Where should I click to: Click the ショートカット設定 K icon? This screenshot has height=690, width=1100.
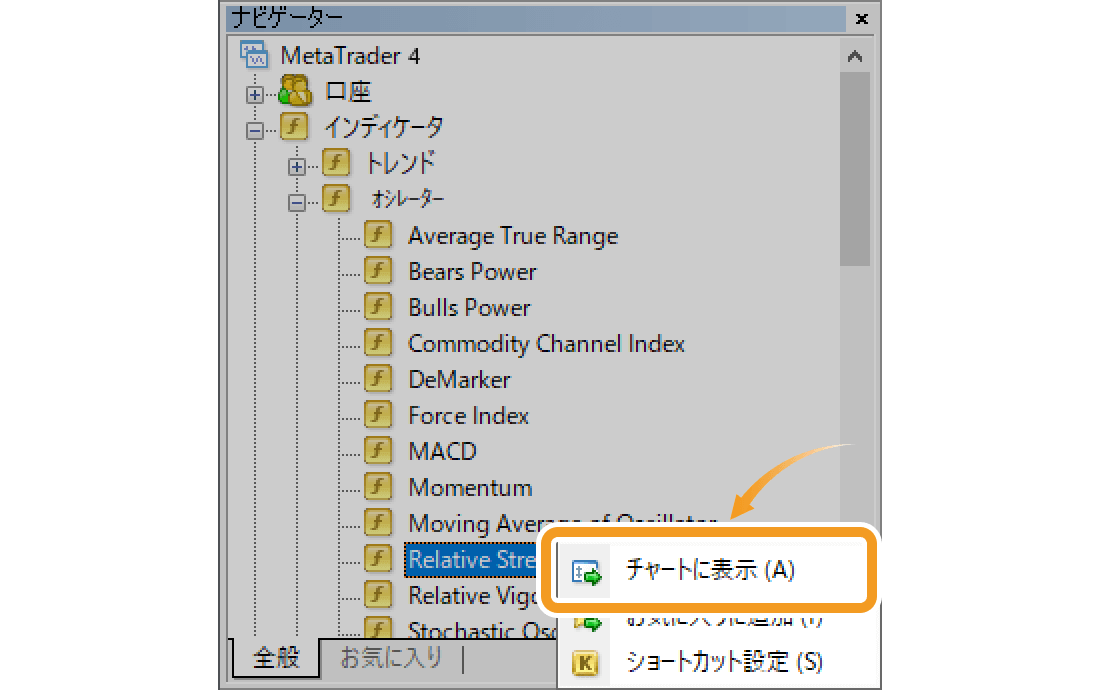pyautogui.click(x=585, y=662)
